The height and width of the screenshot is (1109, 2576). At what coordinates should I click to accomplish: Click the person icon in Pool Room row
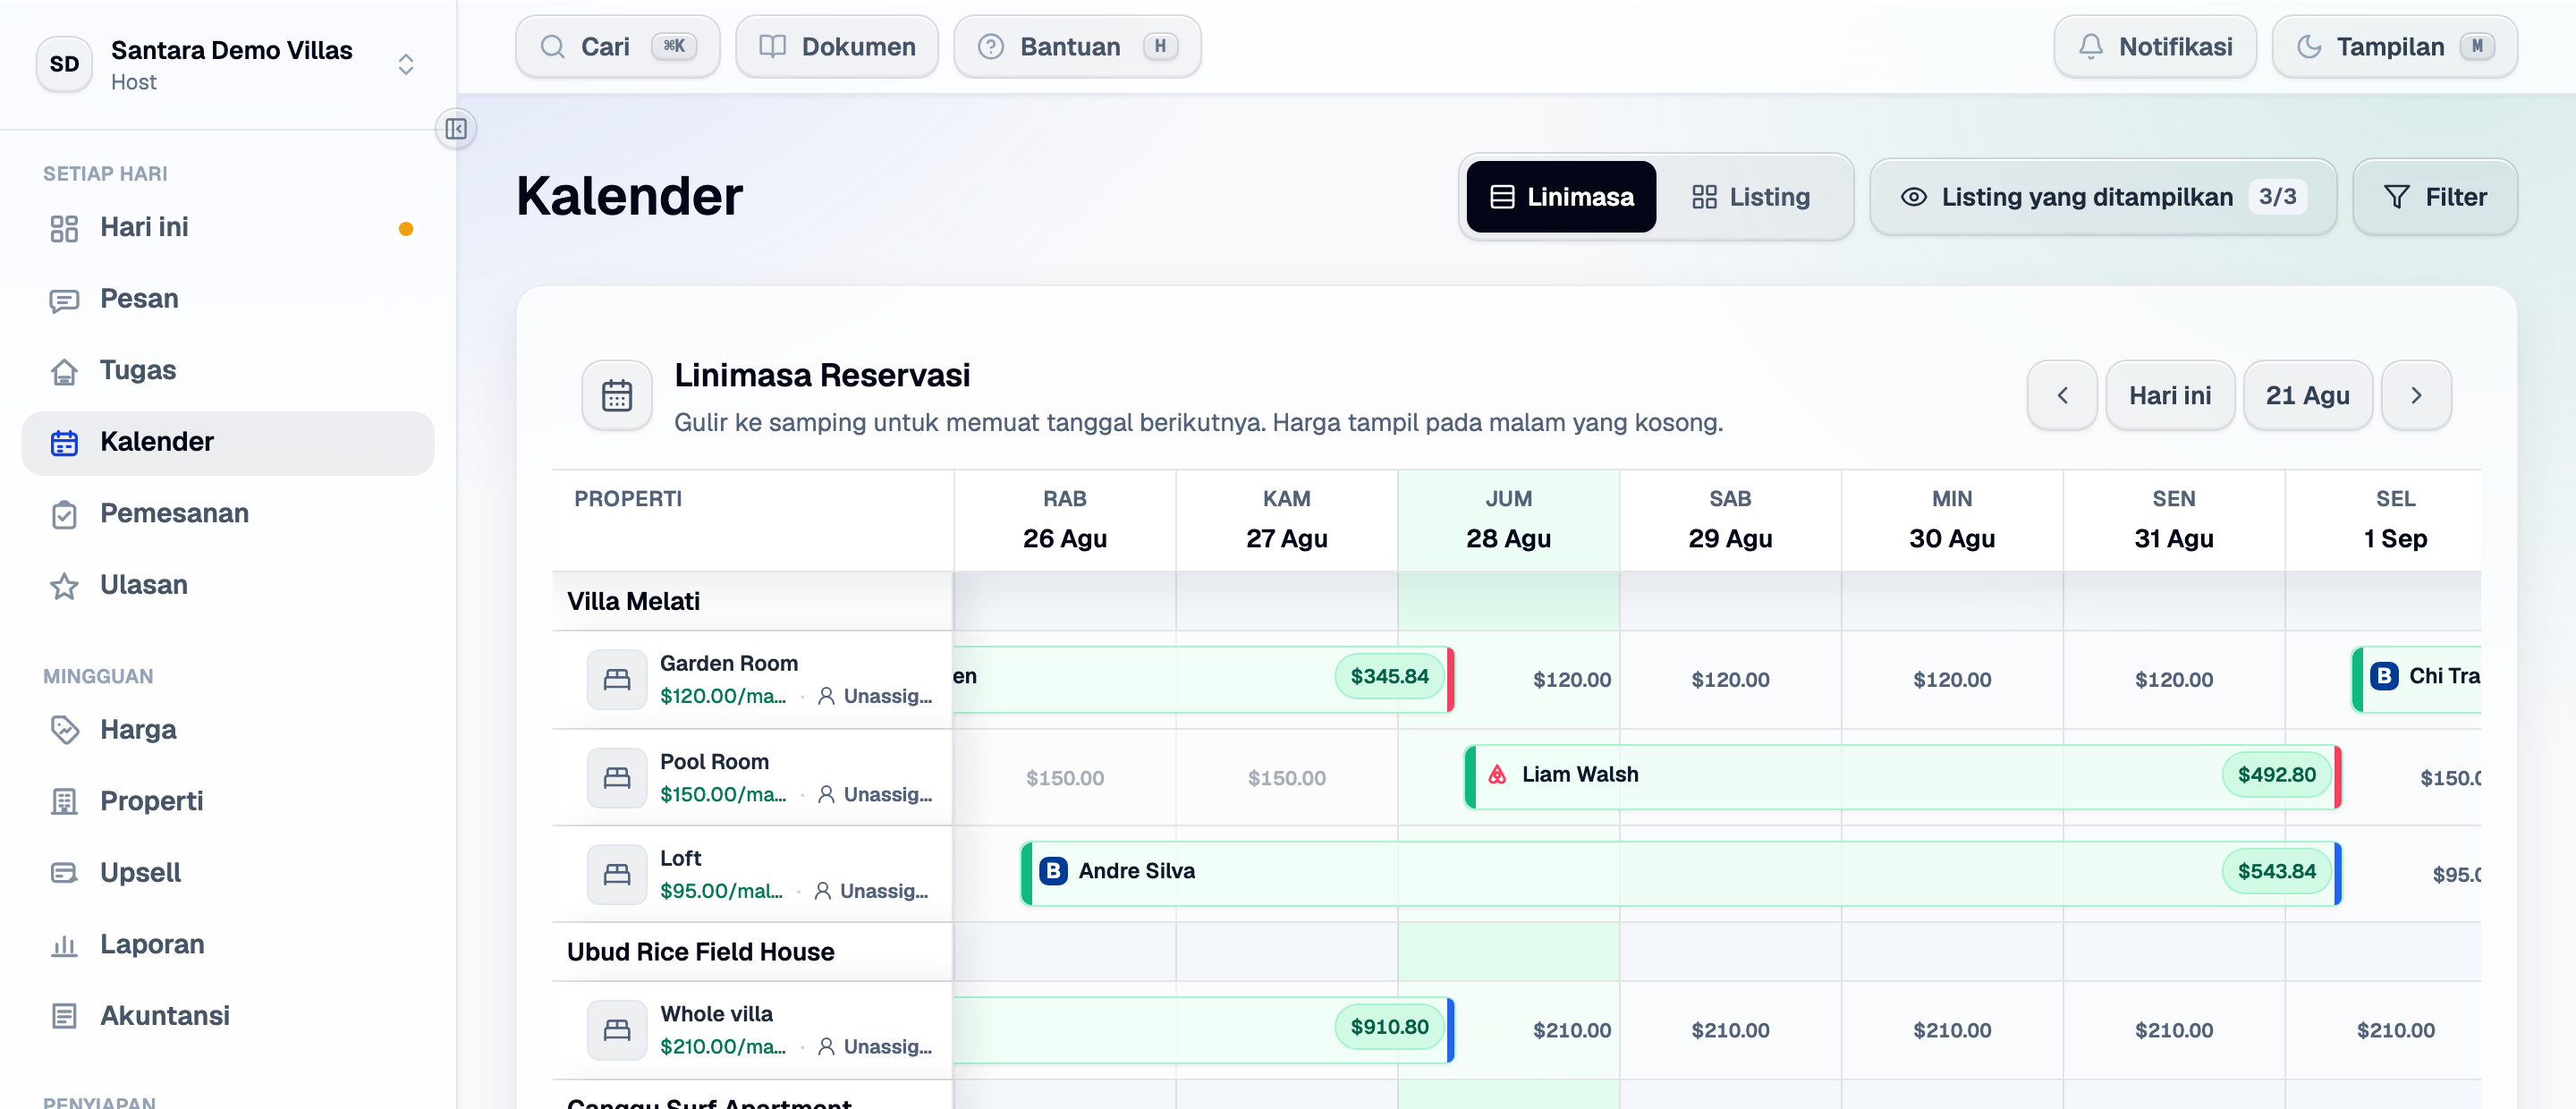coord(826,794)
